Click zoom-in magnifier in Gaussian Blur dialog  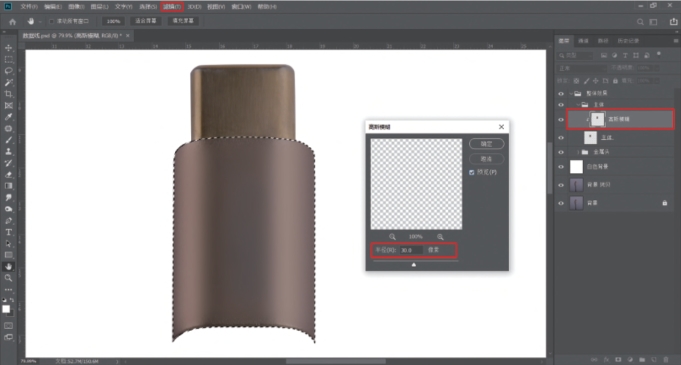(440, 237)
